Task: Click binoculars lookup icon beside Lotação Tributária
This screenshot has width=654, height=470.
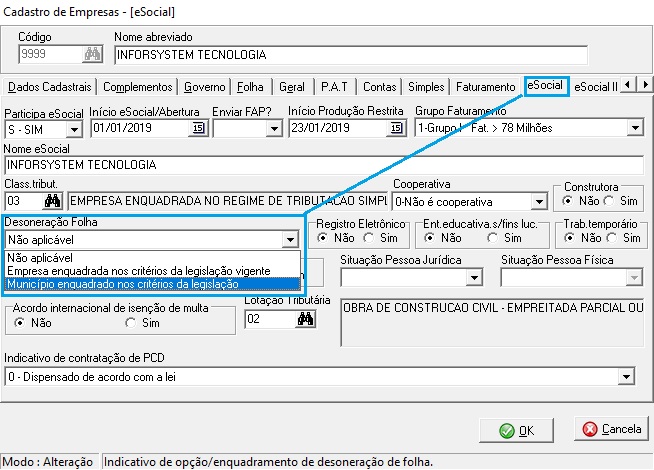Action: (306, 320)
